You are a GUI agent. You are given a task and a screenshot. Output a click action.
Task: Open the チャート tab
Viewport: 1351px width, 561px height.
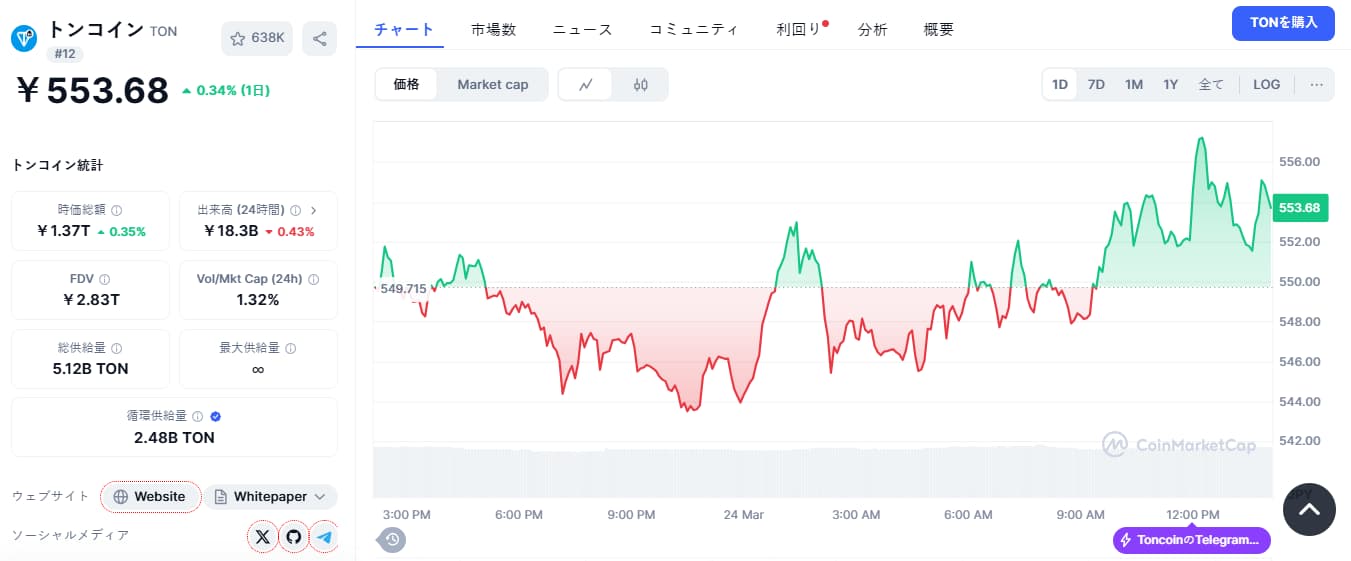404,29
